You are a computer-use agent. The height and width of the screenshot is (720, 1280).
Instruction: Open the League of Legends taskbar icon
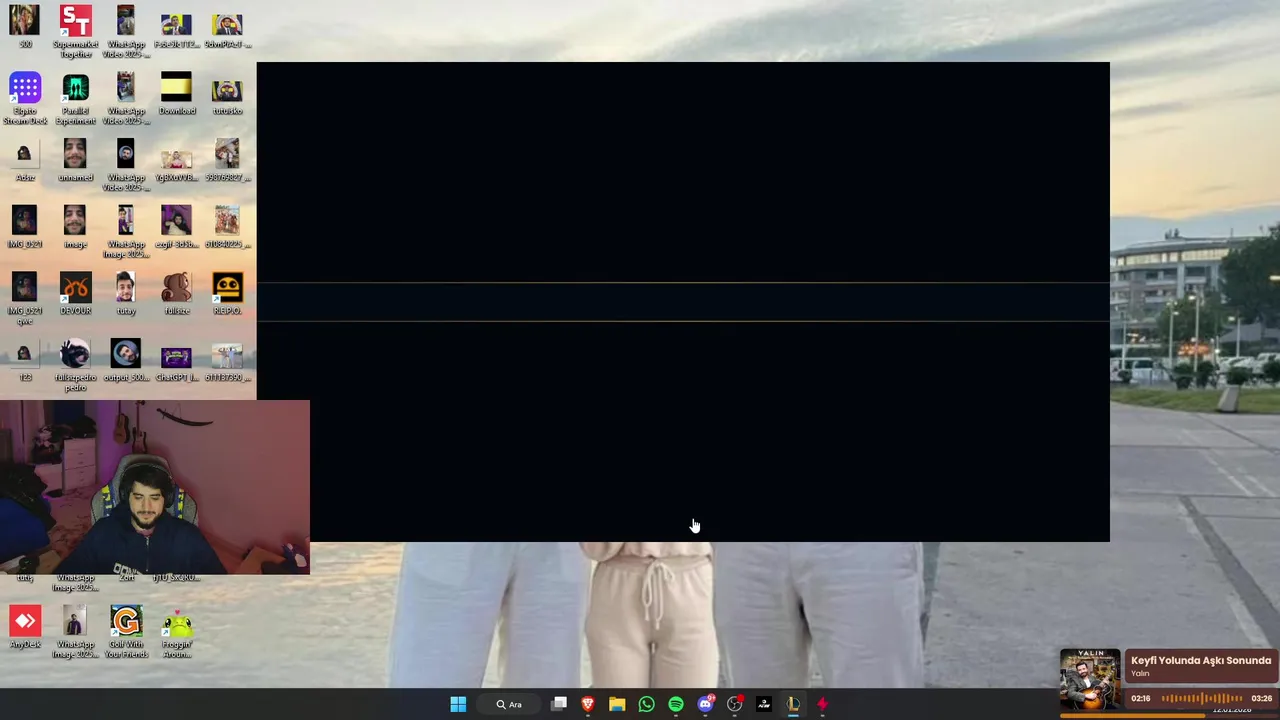pyautogui.click(x=793, y=704)
